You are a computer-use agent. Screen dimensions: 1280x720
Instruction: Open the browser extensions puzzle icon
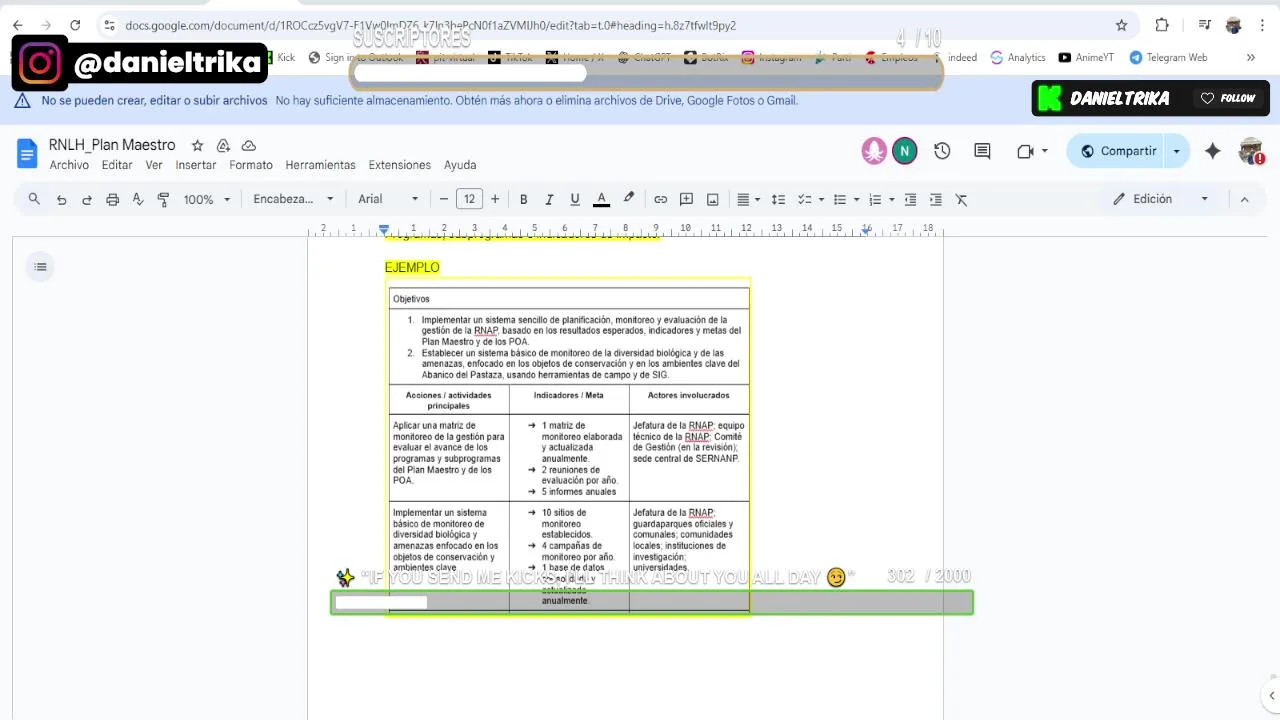click(x=1162, y=25)
